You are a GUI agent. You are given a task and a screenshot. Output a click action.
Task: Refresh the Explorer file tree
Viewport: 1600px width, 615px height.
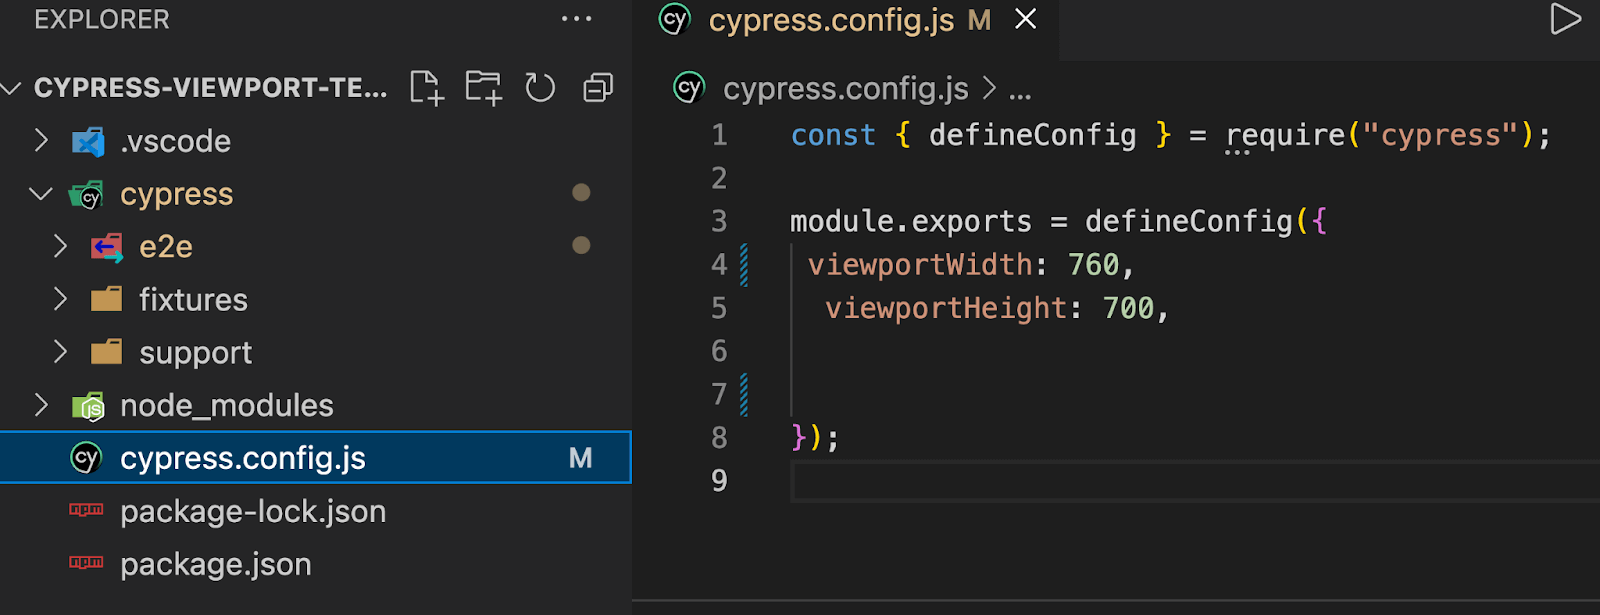[540, 88]
